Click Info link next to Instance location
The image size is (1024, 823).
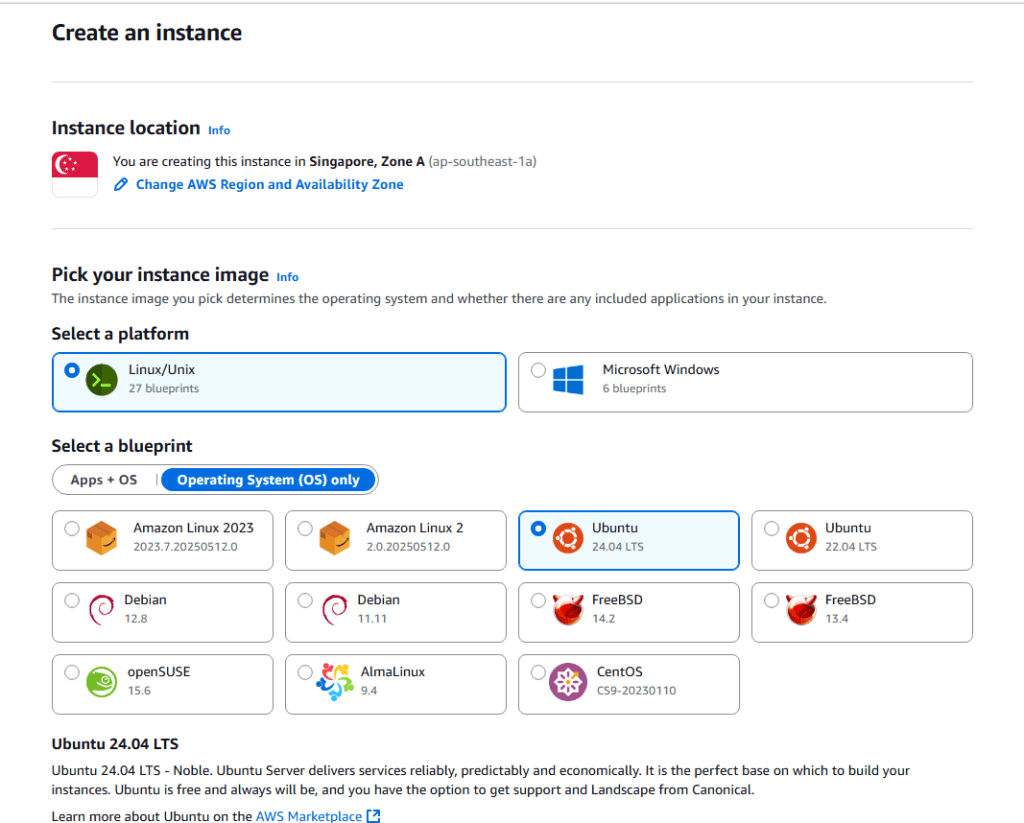click(219, 130)
